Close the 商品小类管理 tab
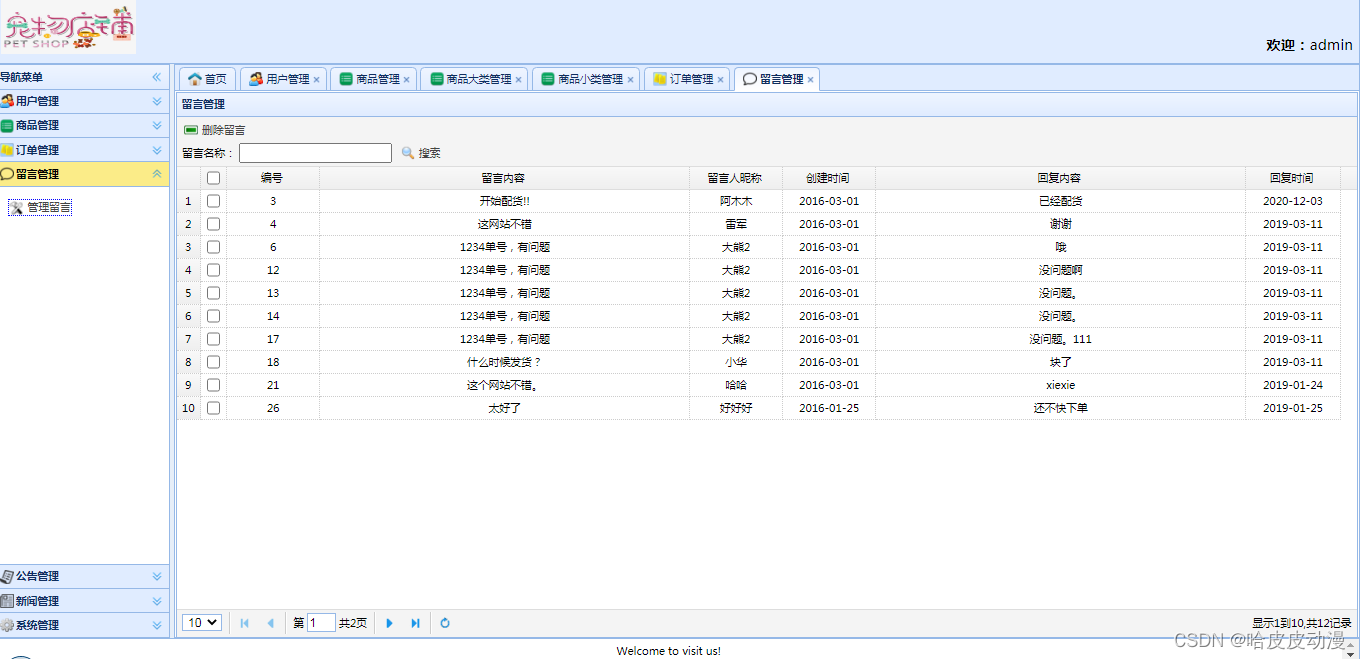Image resolution: width=1360 pixels, height=659 pixels. point(631,80)
